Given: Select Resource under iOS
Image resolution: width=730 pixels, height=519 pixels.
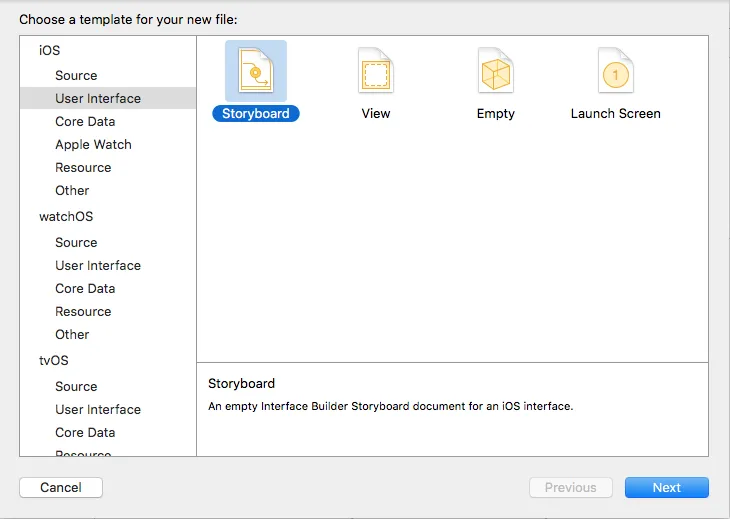Looking at the screenshot, I should [83, 167].
